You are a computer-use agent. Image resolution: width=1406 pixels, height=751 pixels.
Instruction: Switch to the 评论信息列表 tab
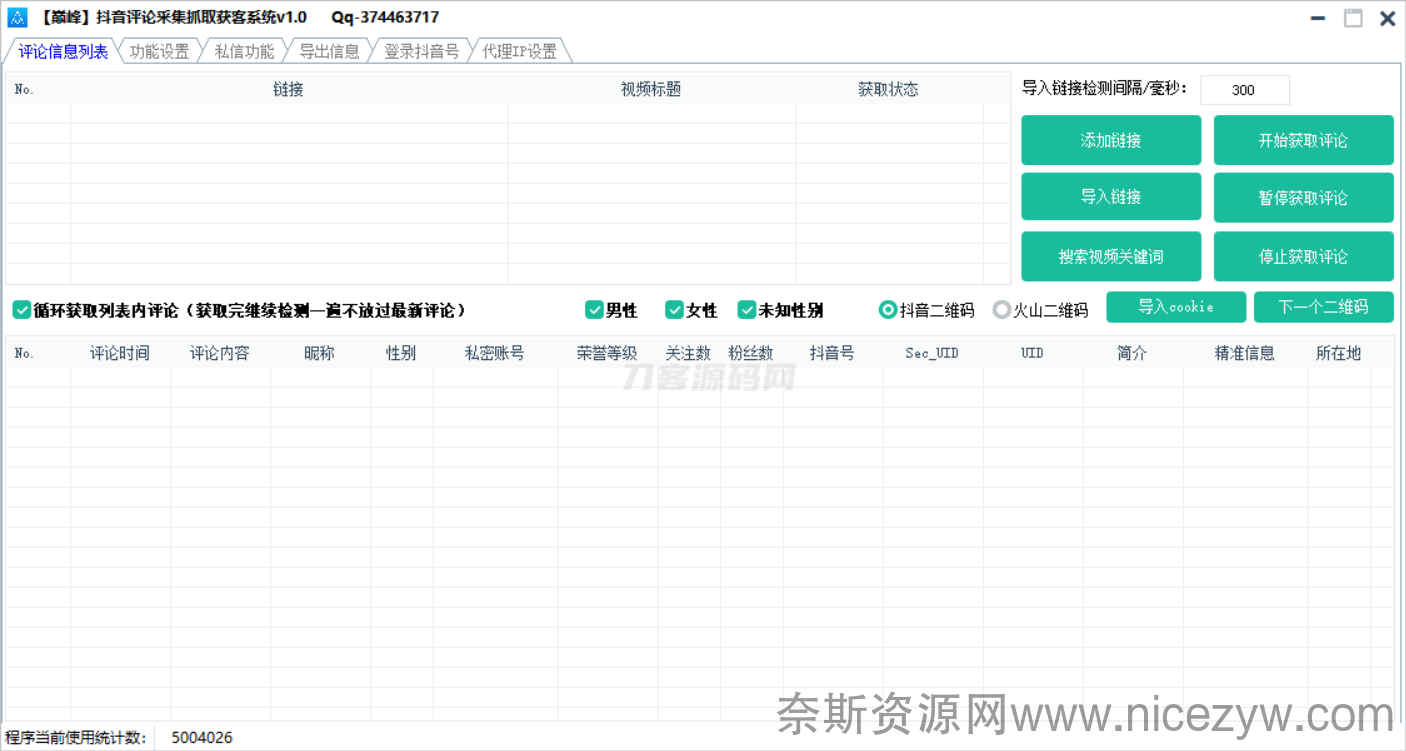63,51
